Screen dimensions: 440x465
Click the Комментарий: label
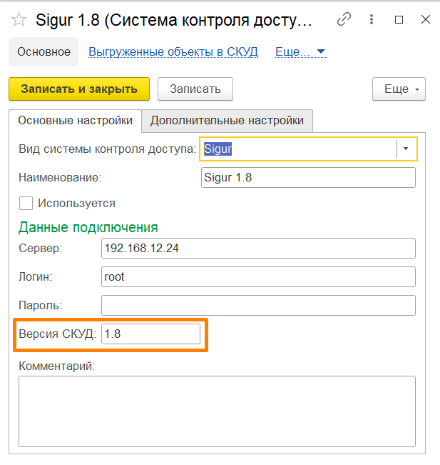tap(57, 366)
